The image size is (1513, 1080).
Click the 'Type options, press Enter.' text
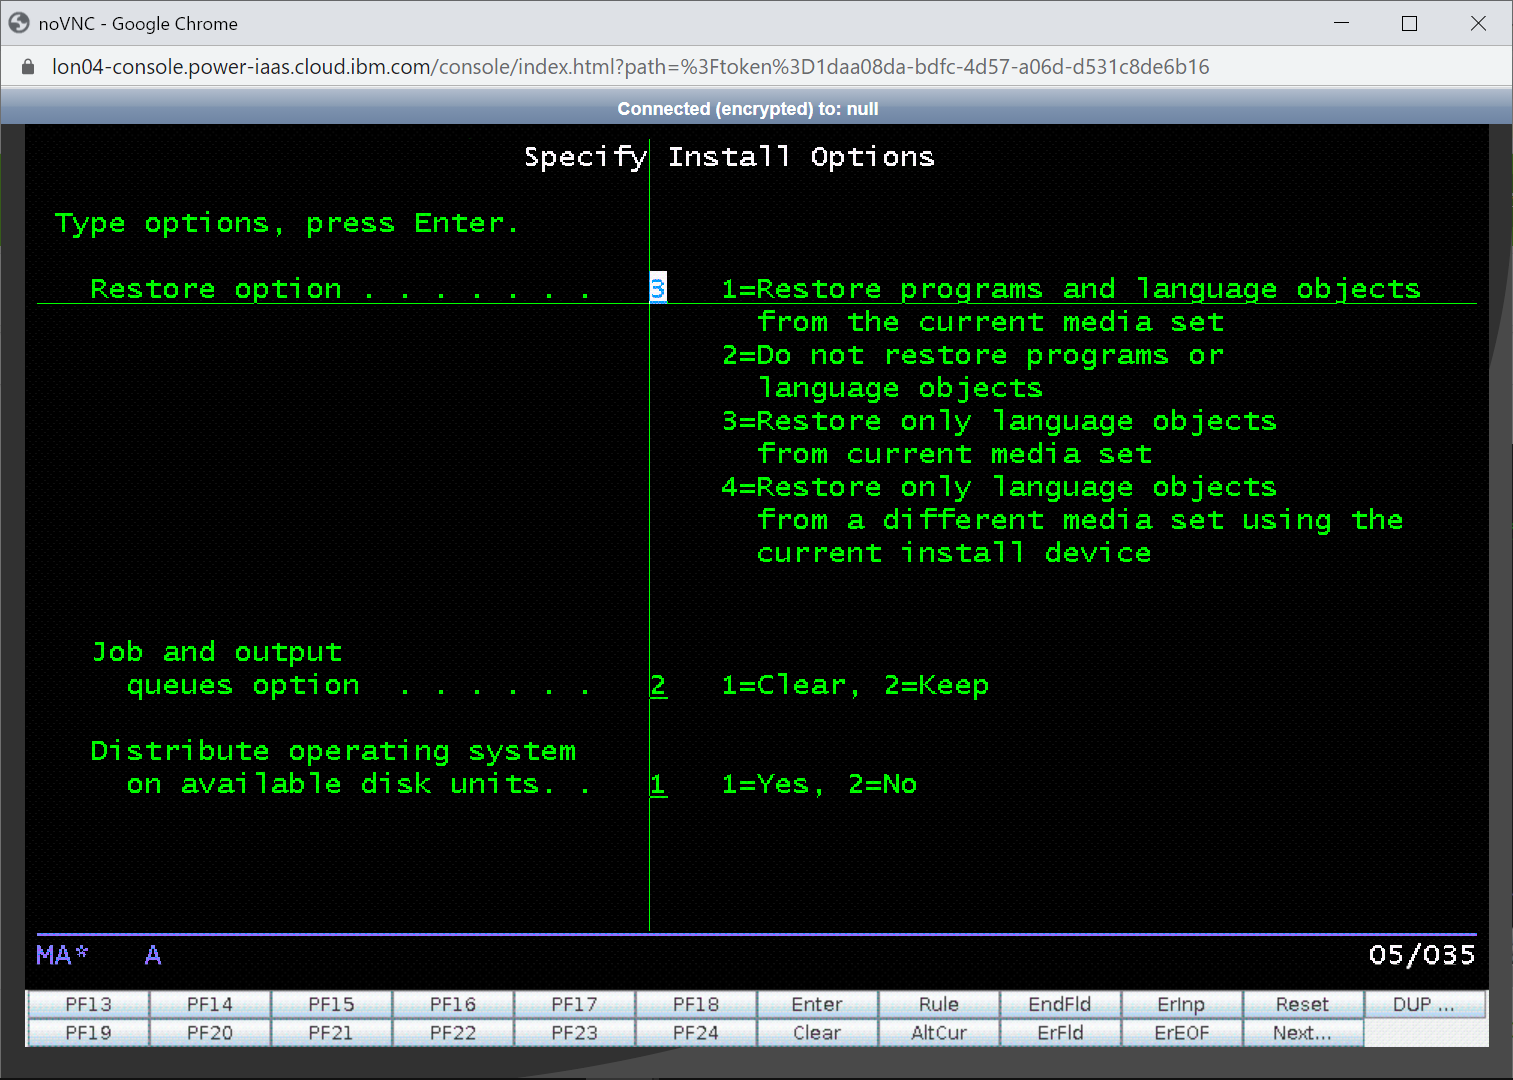pos(287,223)
